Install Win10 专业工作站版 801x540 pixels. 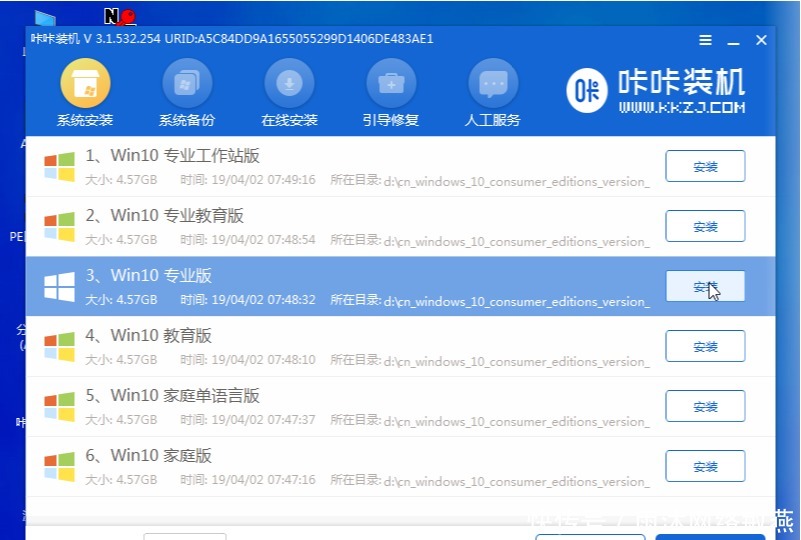click(705, 166)
